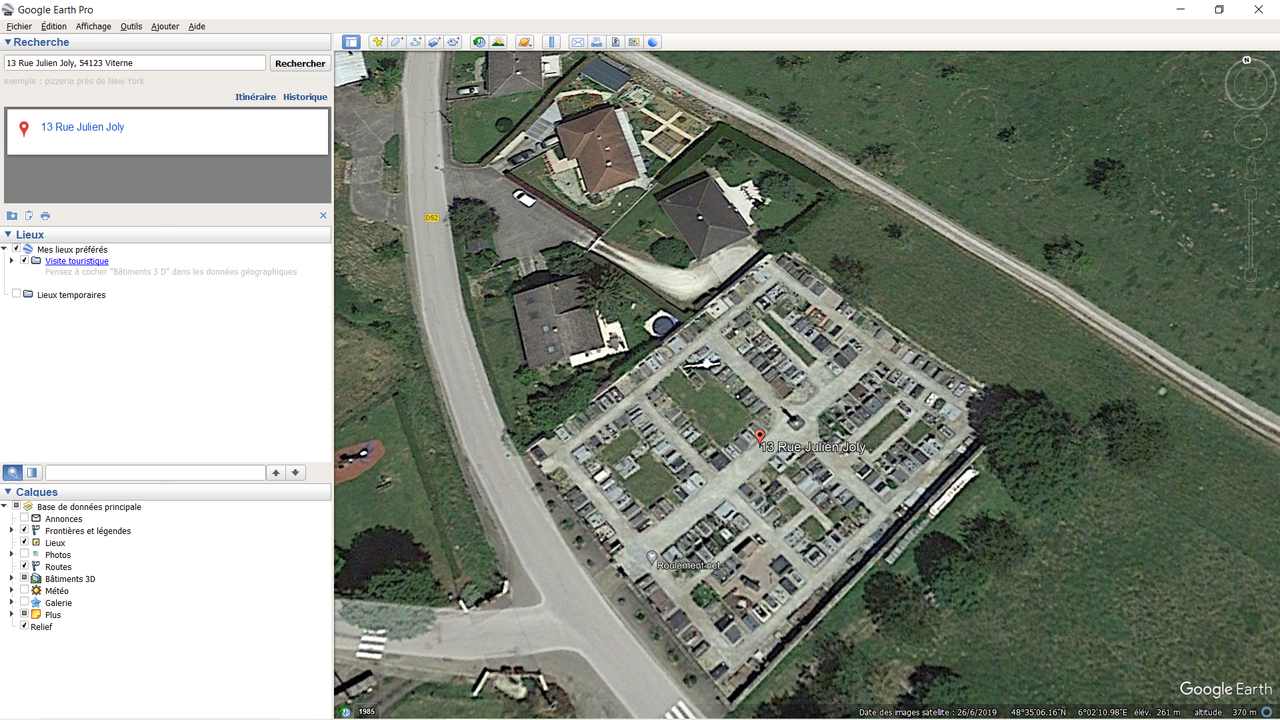
Task: Select the Add Polygon tool
Action: click(397, 42)
